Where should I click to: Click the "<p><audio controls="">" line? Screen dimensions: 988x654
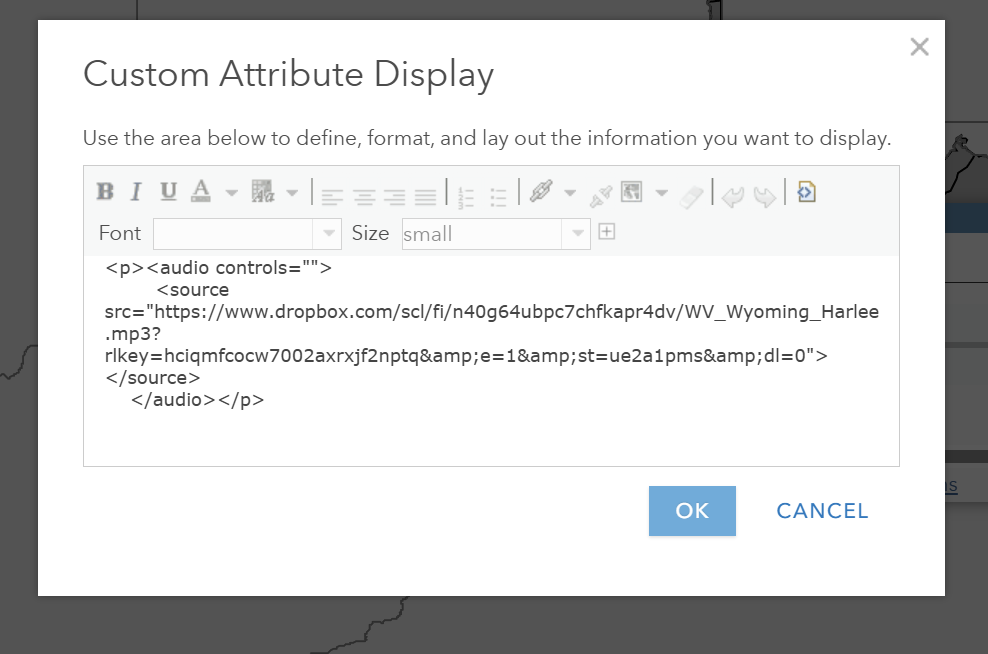pos(219,268)
